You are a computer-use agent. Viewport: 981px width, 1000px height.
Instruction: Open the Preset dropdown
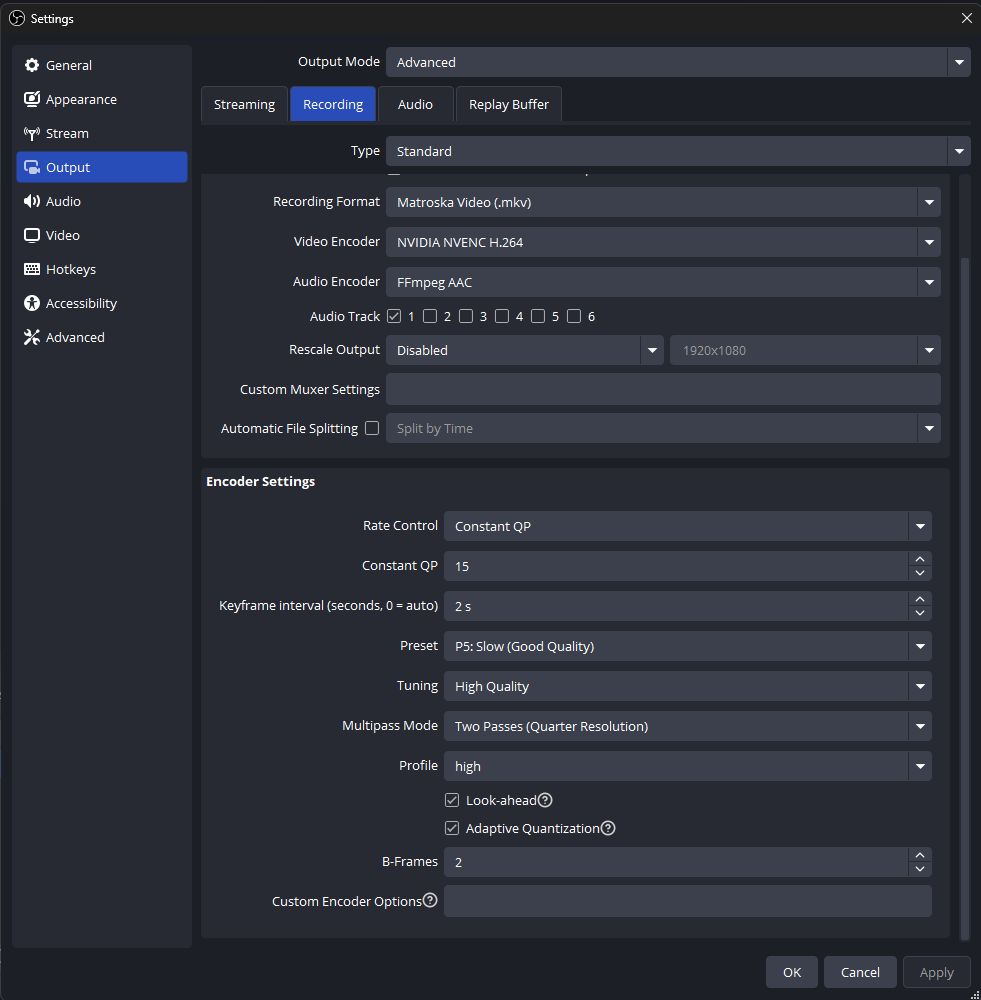[688, 646]
